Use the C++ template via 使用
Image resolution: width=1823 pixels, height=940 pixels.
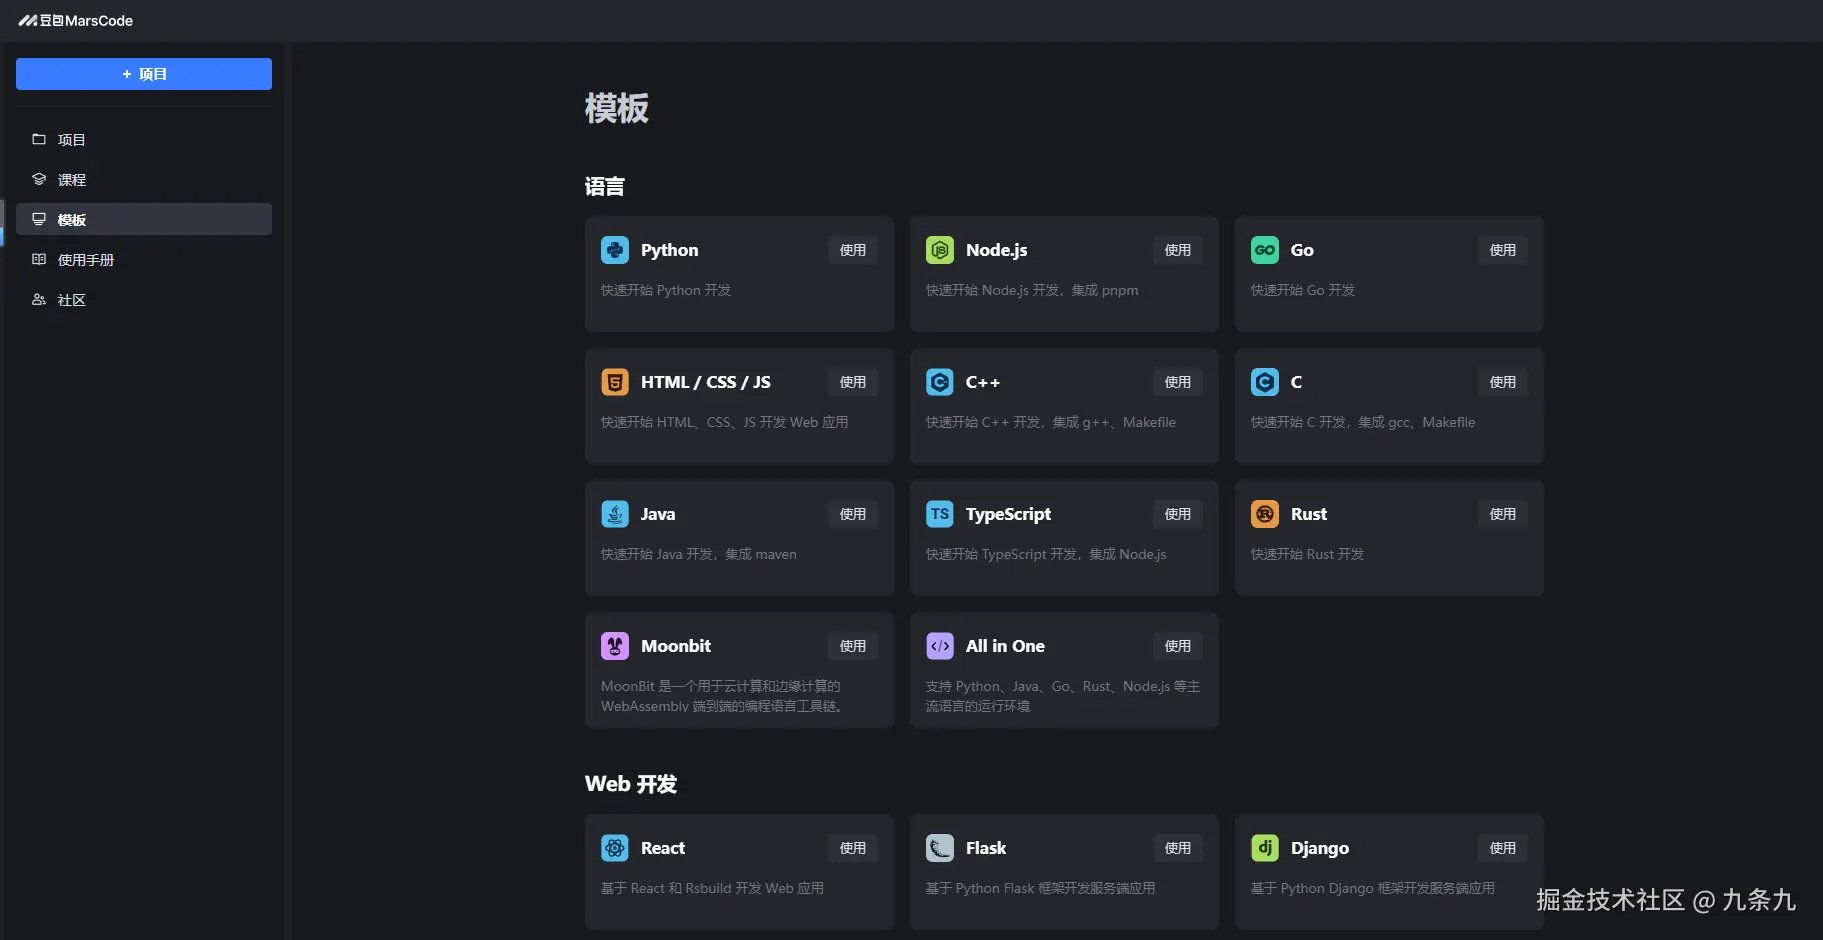click(1178, 382)
